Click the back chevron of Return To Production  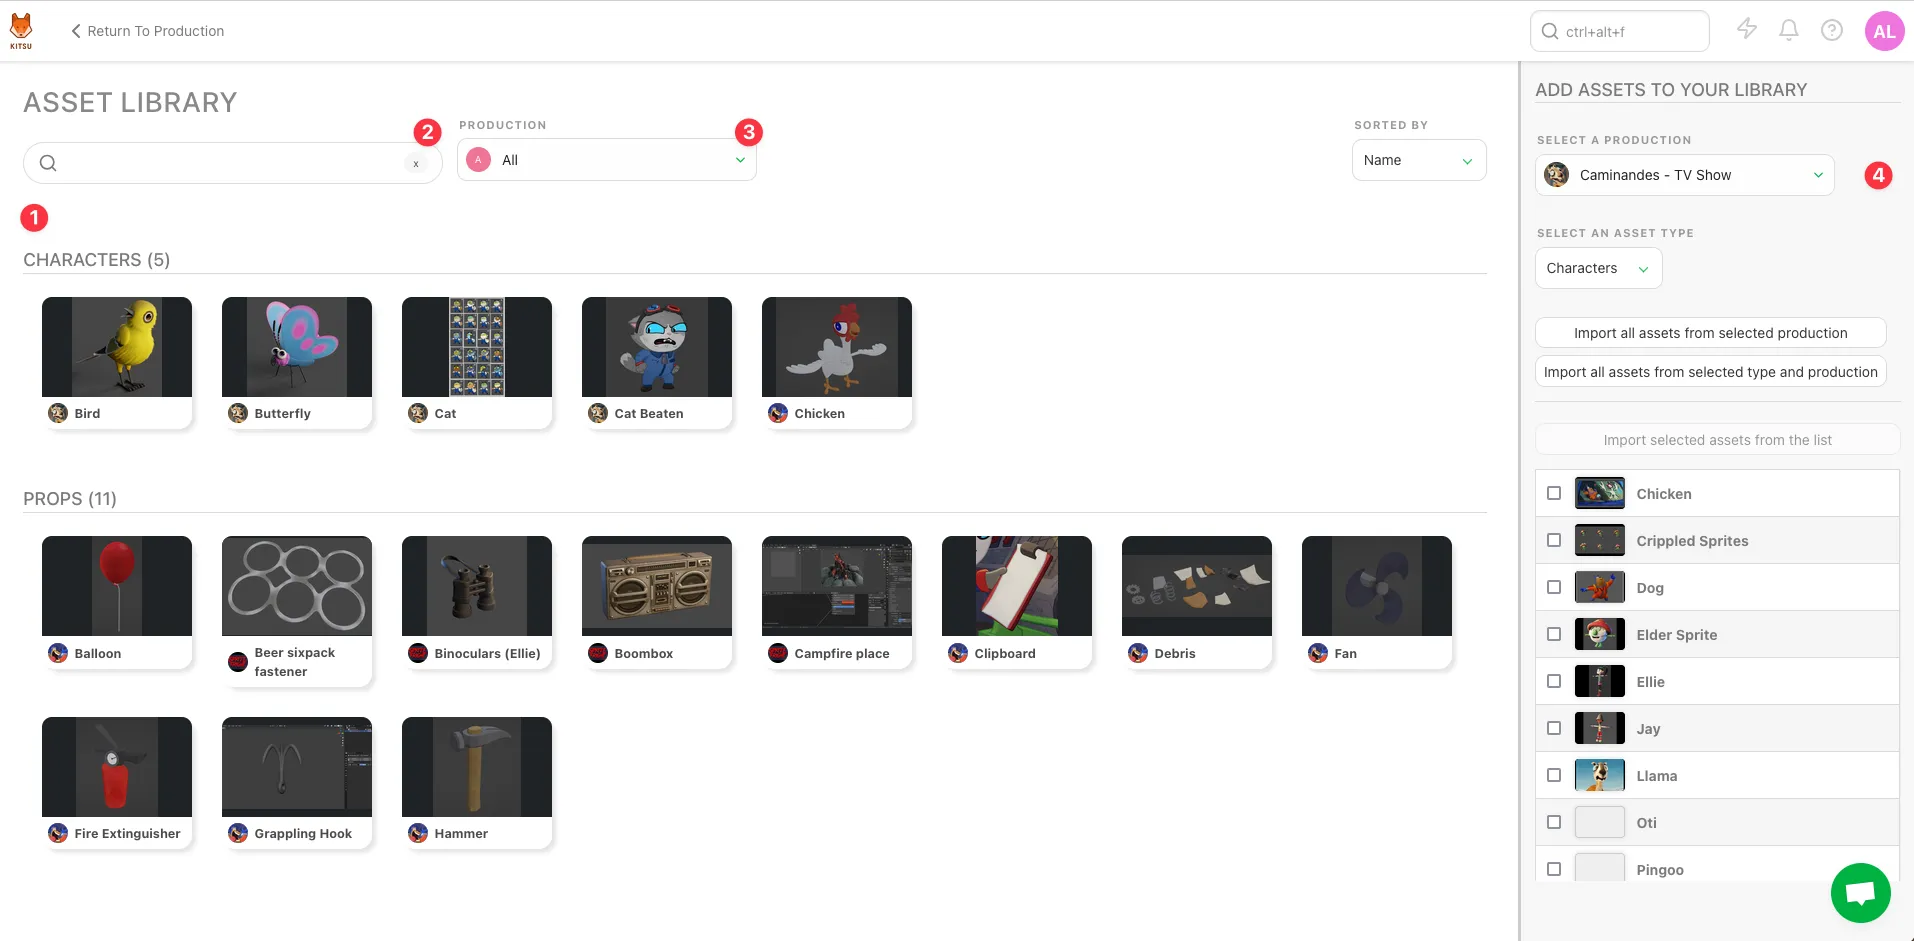click(76, 31)
